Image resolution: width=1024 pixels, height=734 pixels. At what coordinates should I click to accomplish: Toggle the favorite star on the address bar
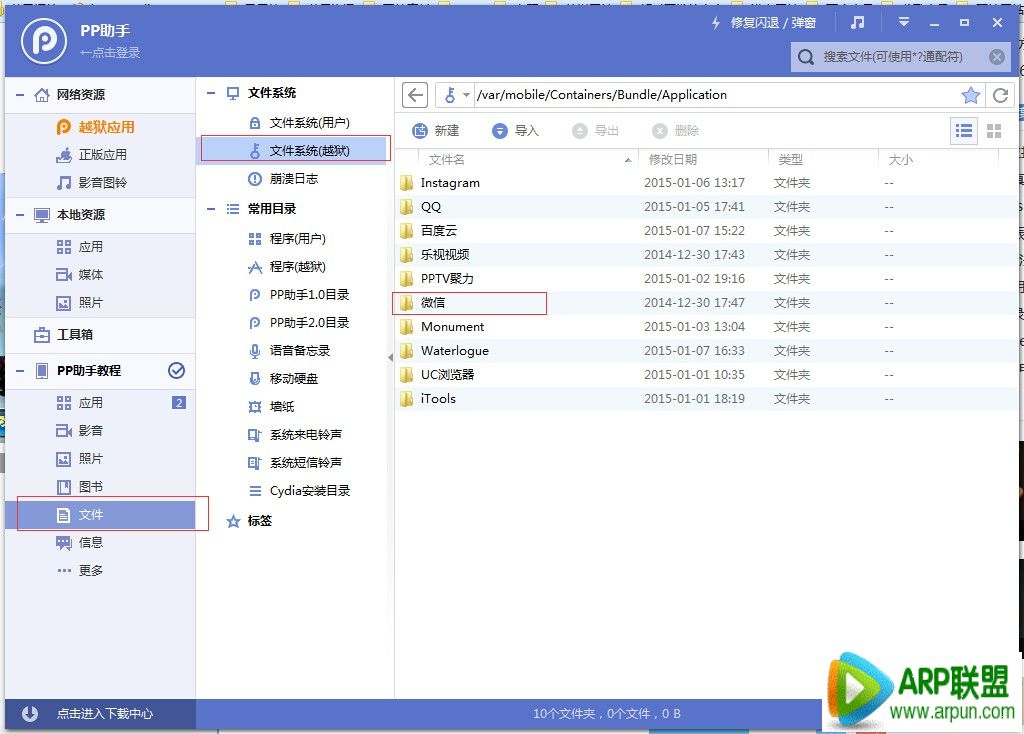pyautogui.click(x=971, y=95)
